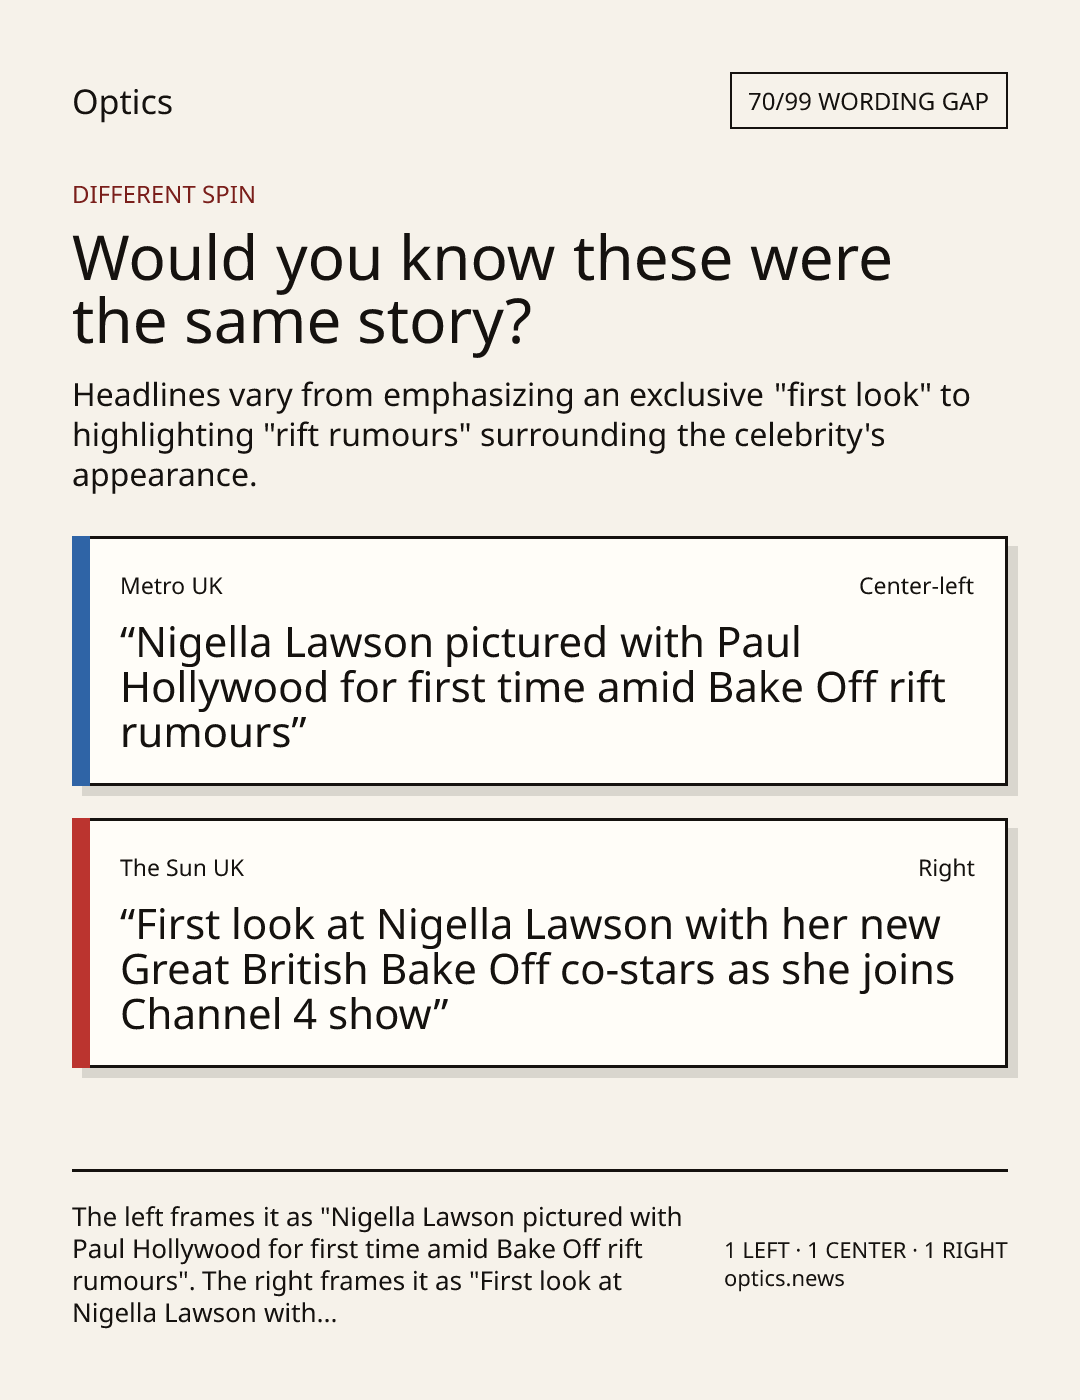Screen dimensions: 1080x1400
Task: Click the 1 LEFT · 1 CENTER · 1 RIGHT count
Action: click(866, 1250)
